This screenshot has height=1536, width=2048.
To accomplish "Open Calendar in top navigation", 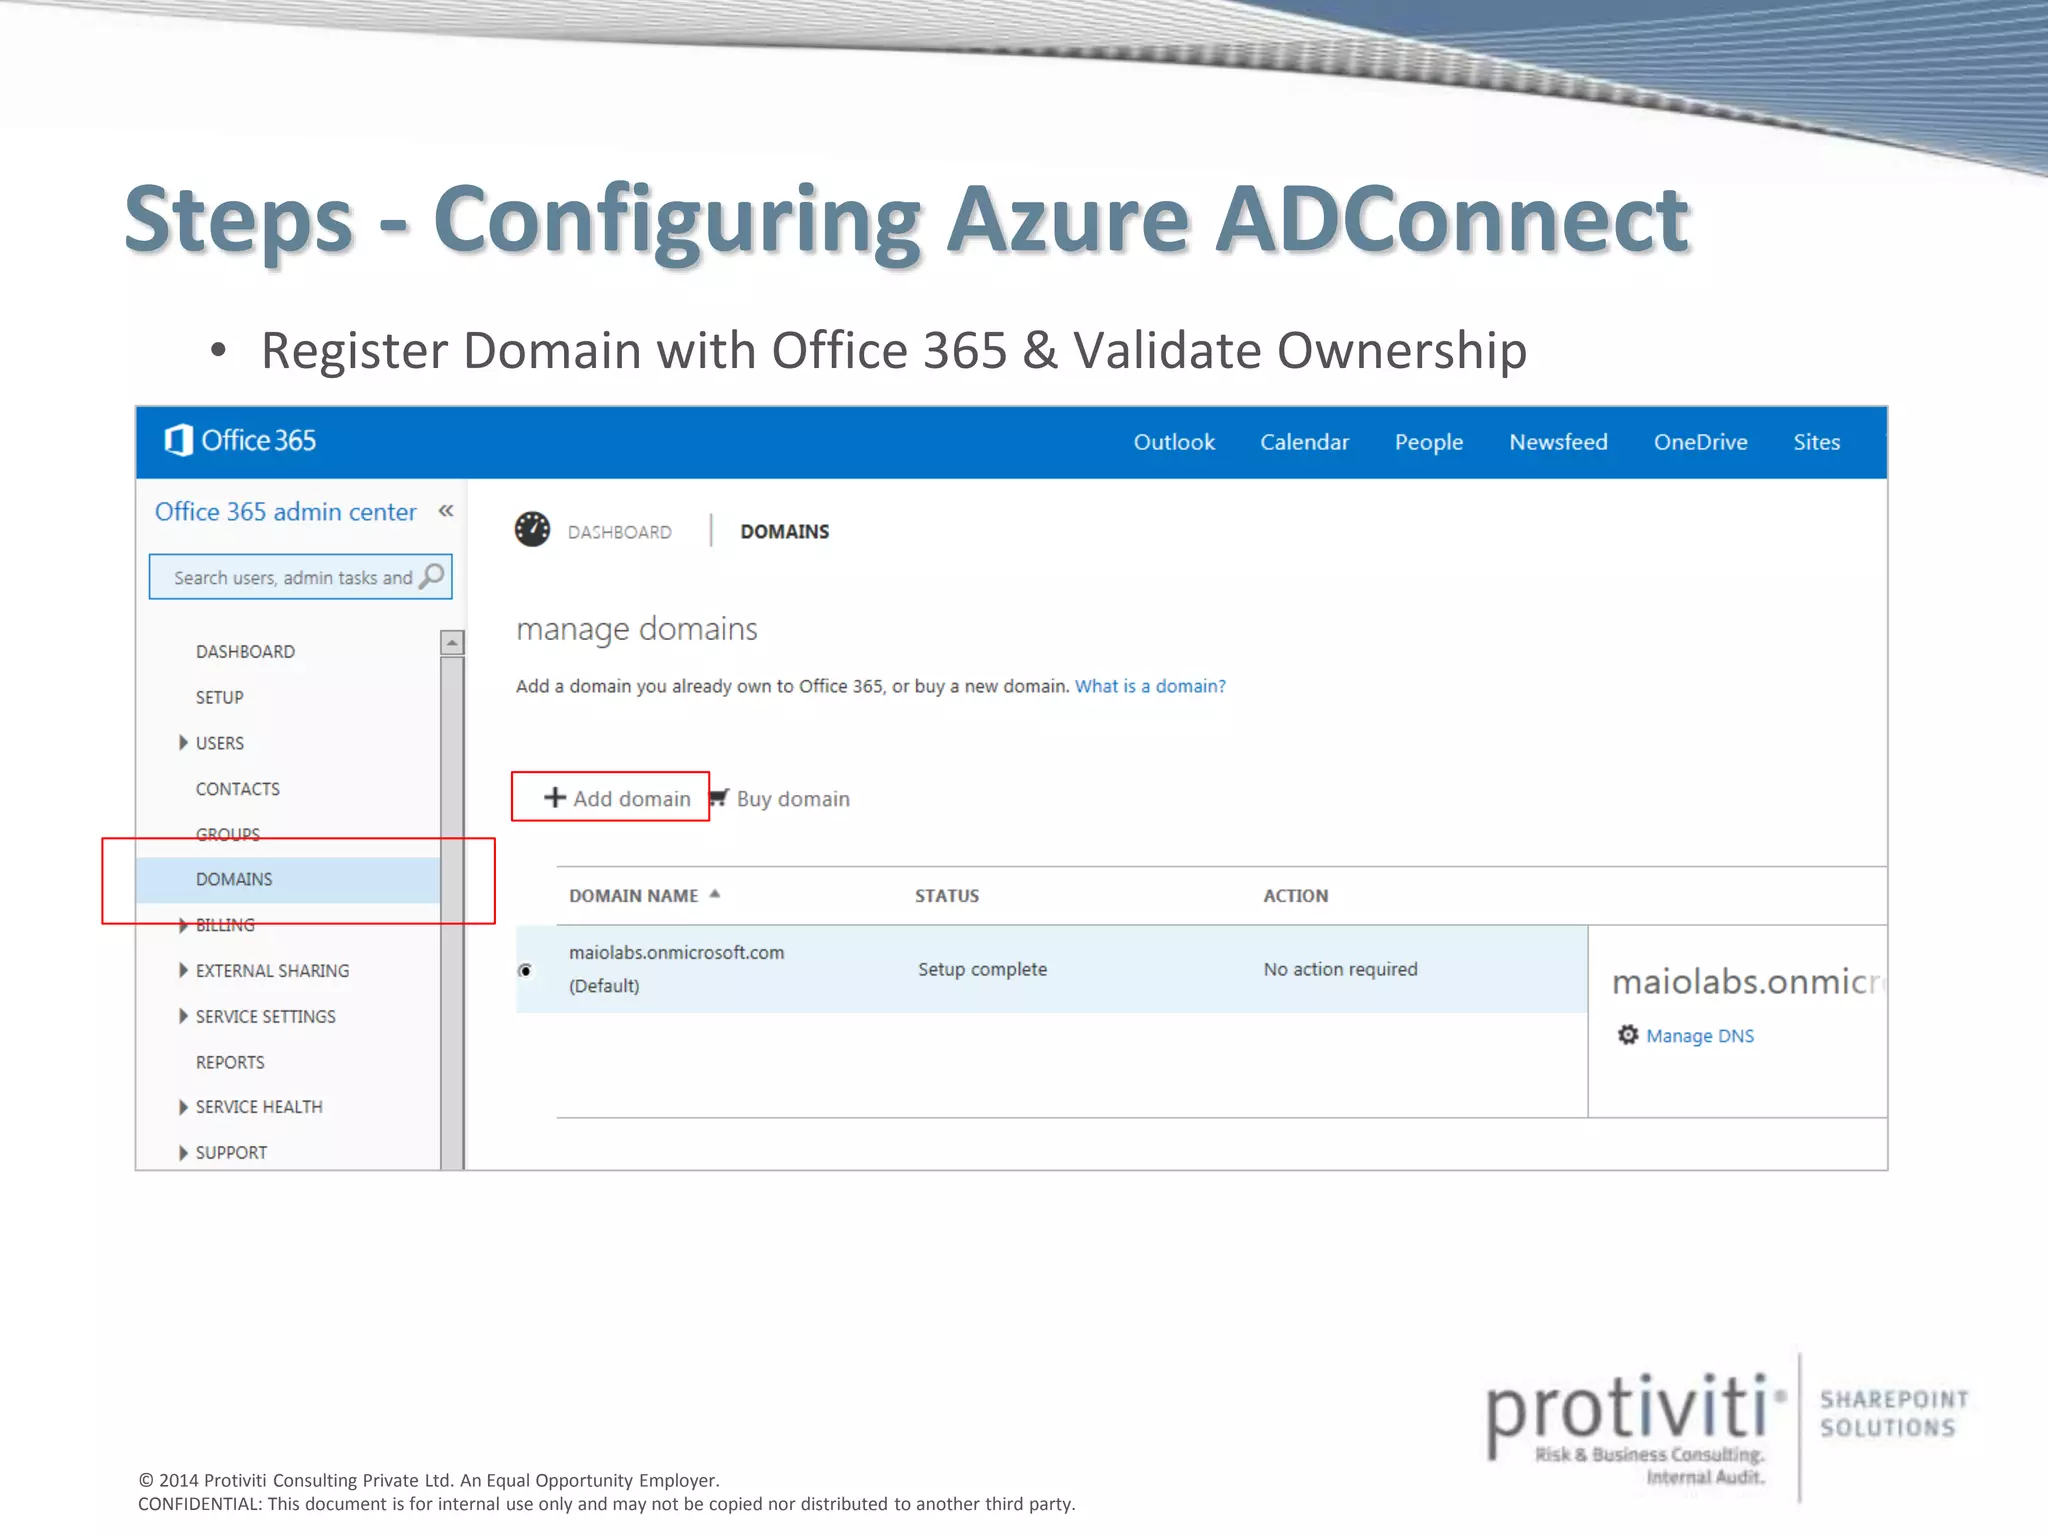I will (x=1304, y=442).
